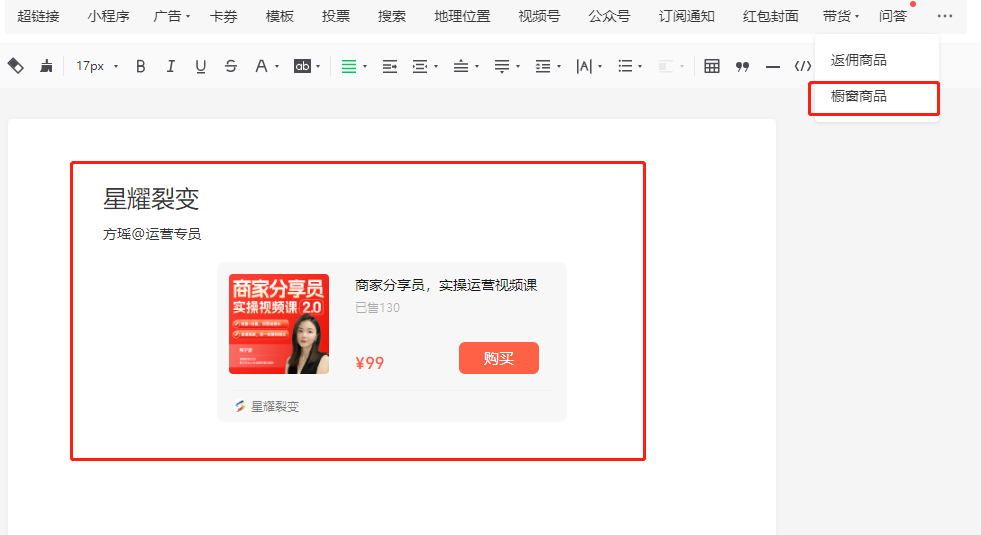
Task: Open the three-dot more options menu
Action: coord(945,16)
